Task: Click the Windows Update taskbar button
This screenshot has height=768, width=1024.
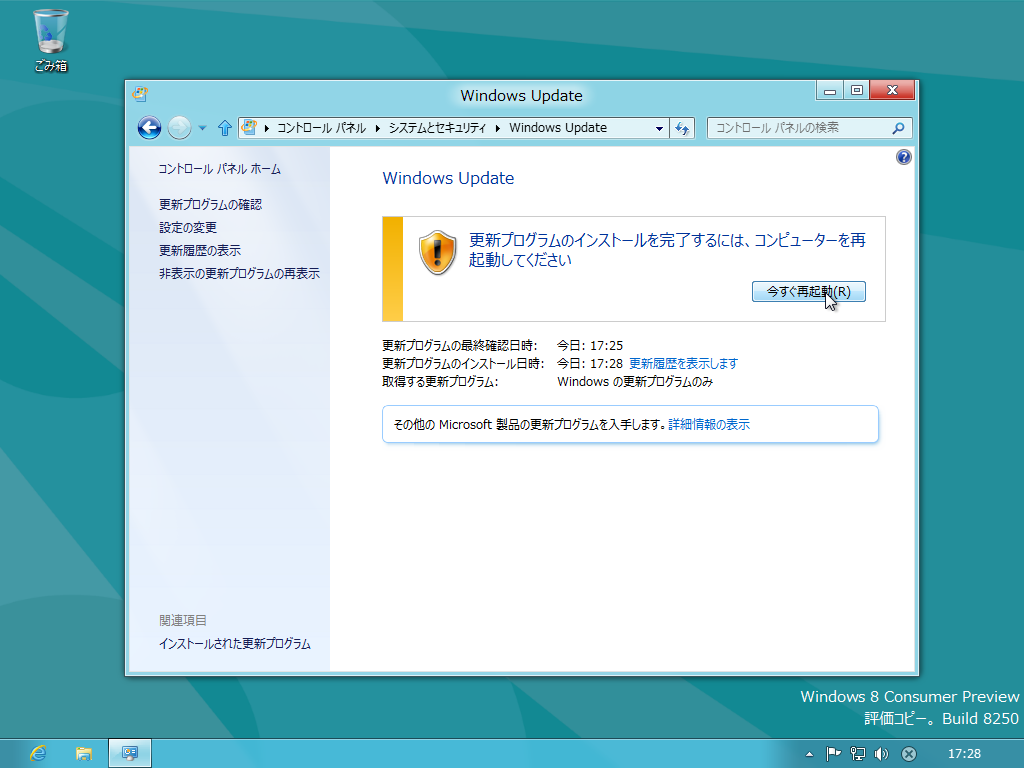Action: point(129,754)
